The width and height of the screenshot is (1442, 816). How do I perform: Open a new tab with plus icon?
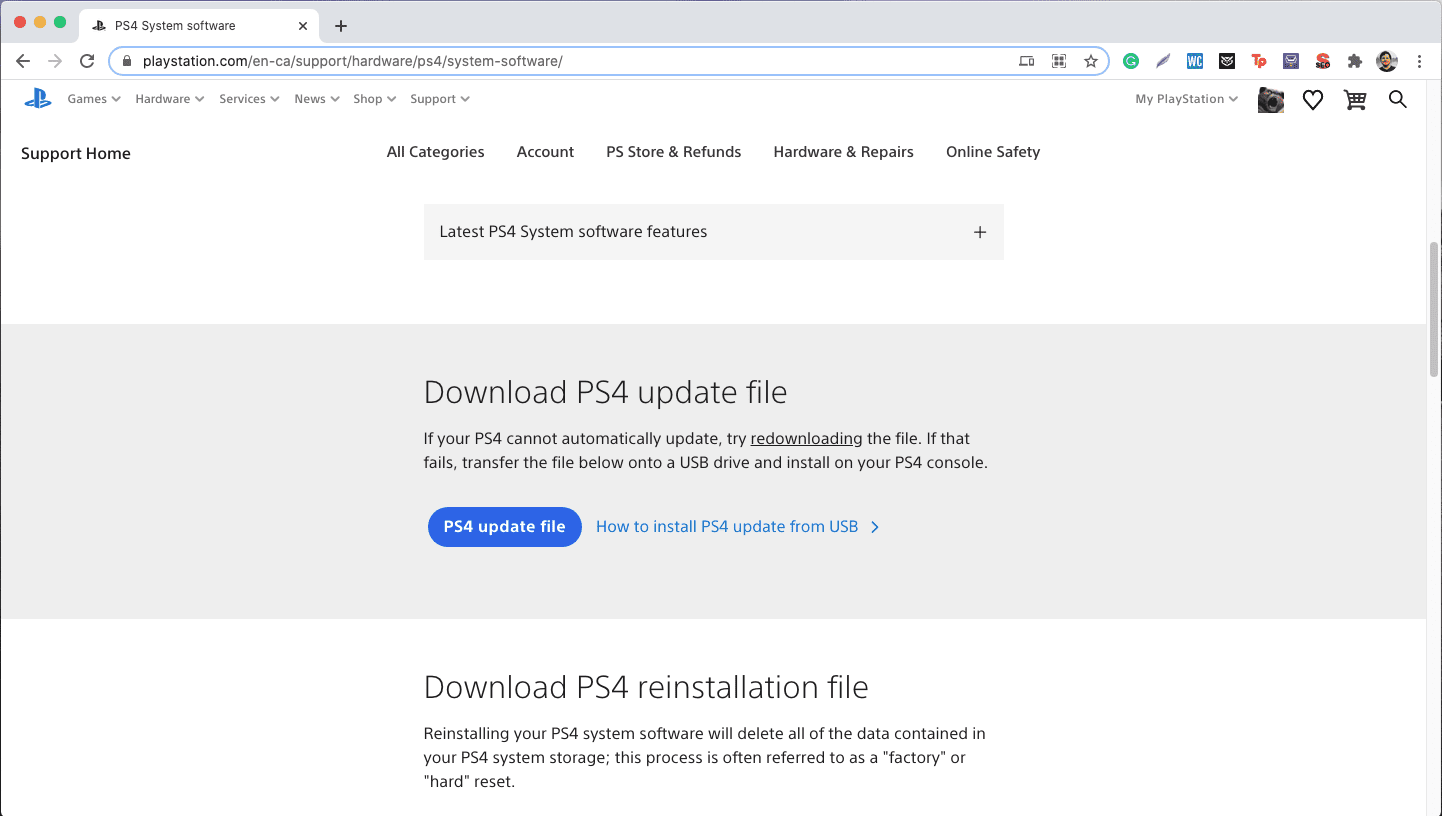[x=341, y=26]
